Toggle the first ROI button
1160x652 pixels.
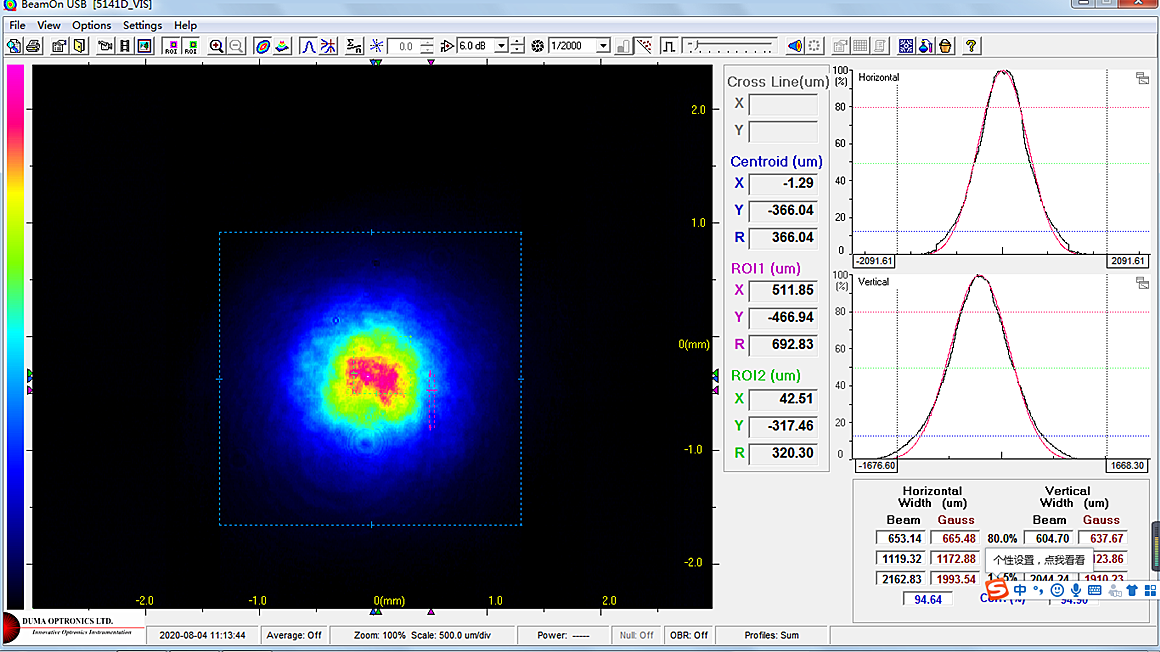coord(171,46)
